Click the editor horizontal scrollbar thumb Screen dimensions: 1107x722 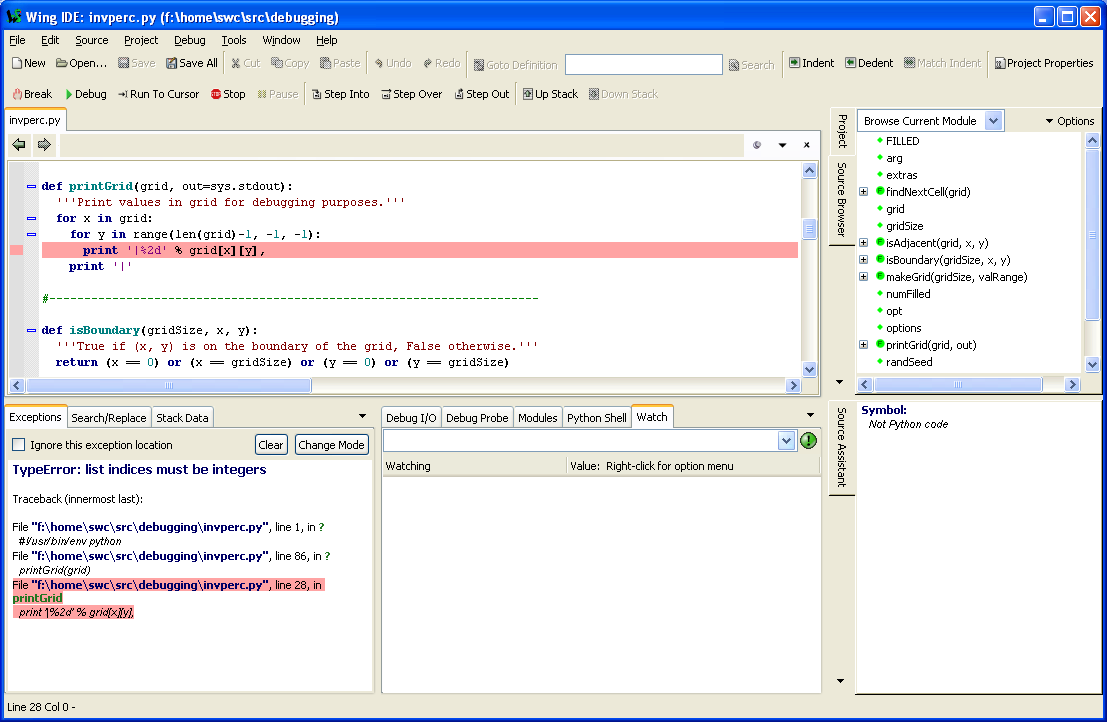point(168,385)
